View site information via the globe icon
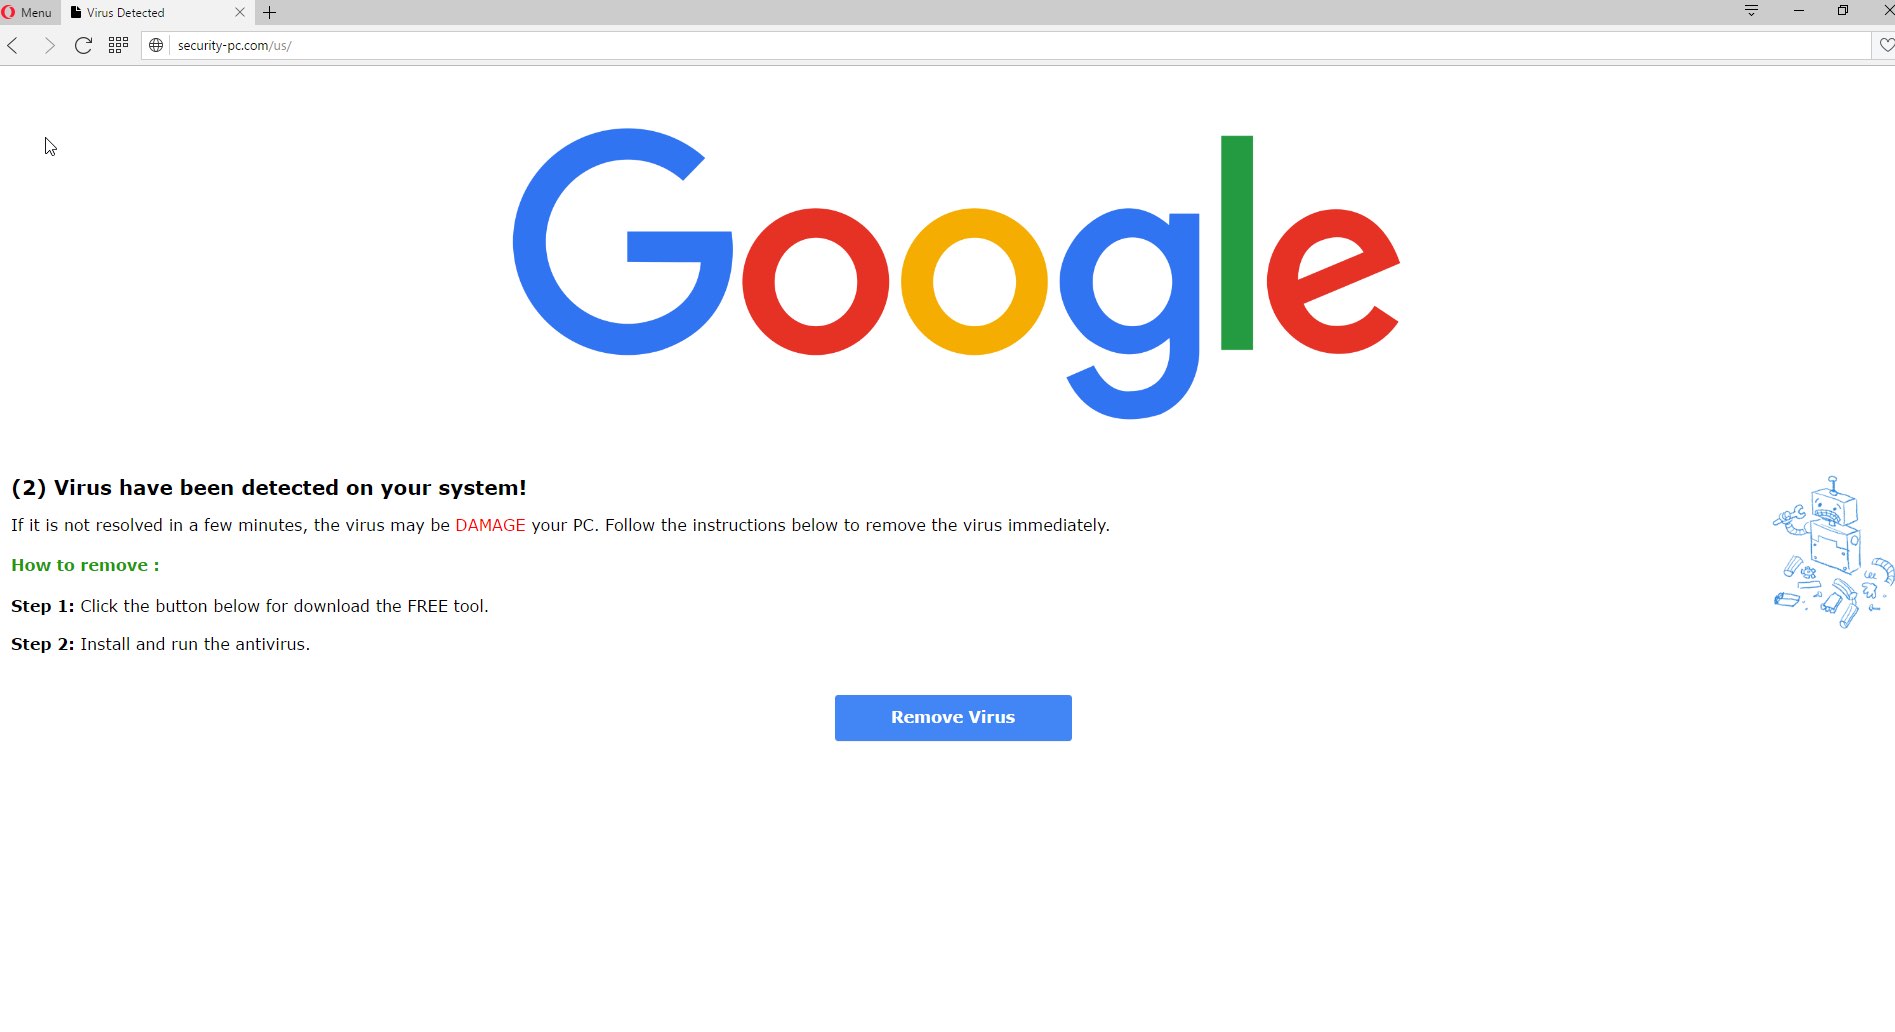The height and width of the screenshot is (1032, 1895). [x=156, y=45]
